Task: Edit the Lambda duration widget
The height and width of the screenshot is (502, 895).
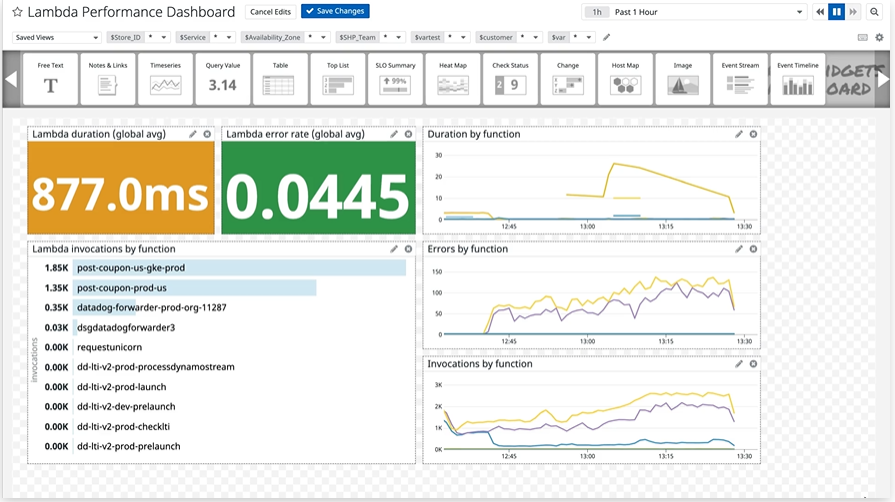Action: [x=193, y=134]
